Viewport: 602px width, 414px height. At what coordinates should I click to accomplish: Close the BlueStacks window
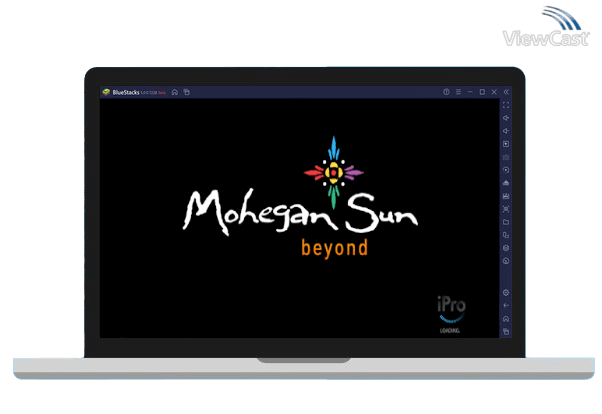coord(494,92)
